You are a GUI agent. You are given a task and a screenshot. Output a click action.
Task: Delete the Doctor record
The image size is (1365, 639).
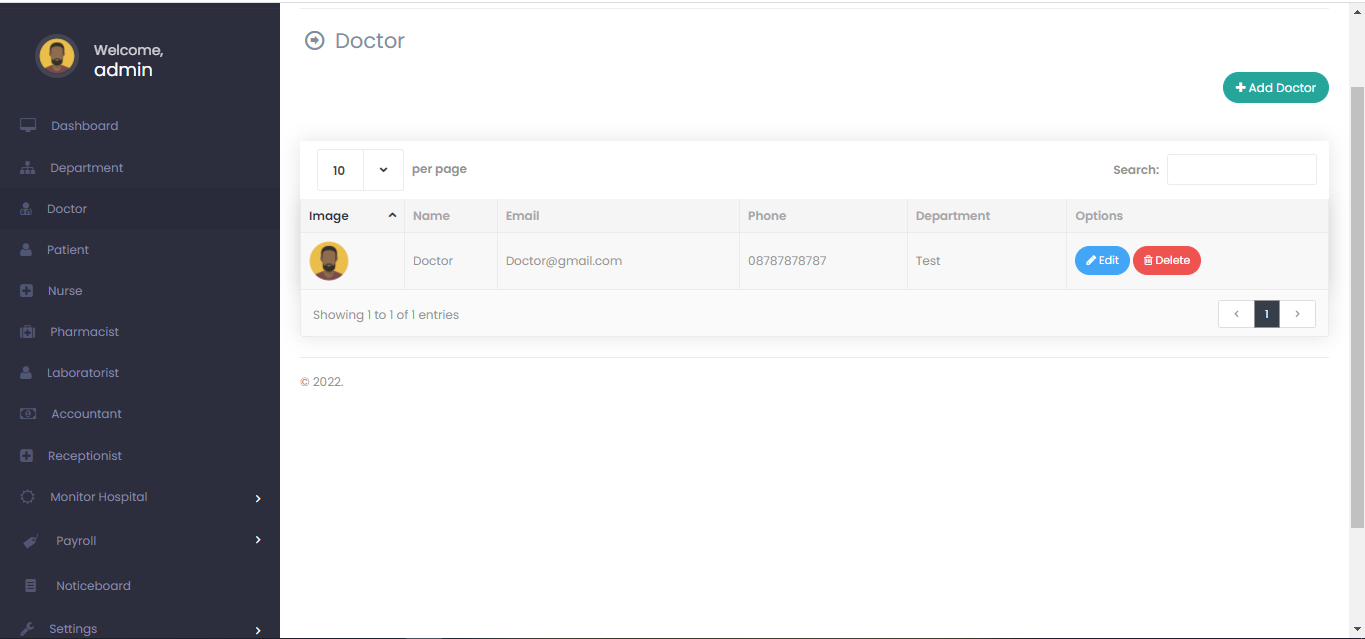tap(1166, 260)
